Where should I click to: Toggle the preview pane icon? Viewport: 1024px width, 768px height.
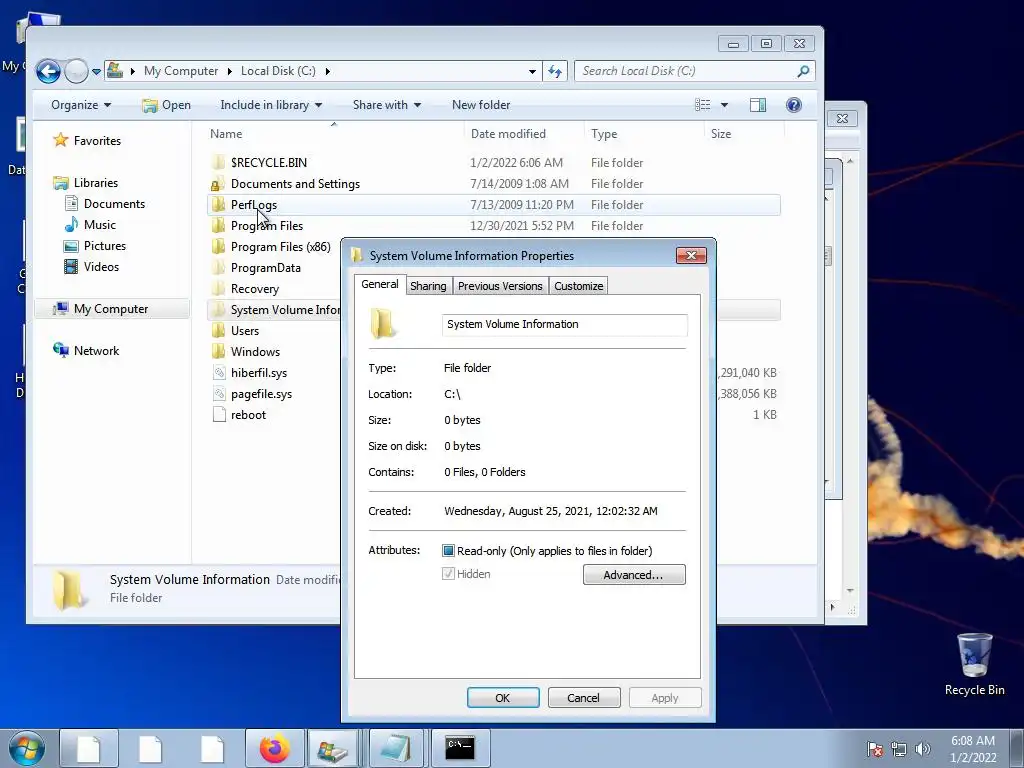[758, 105]
